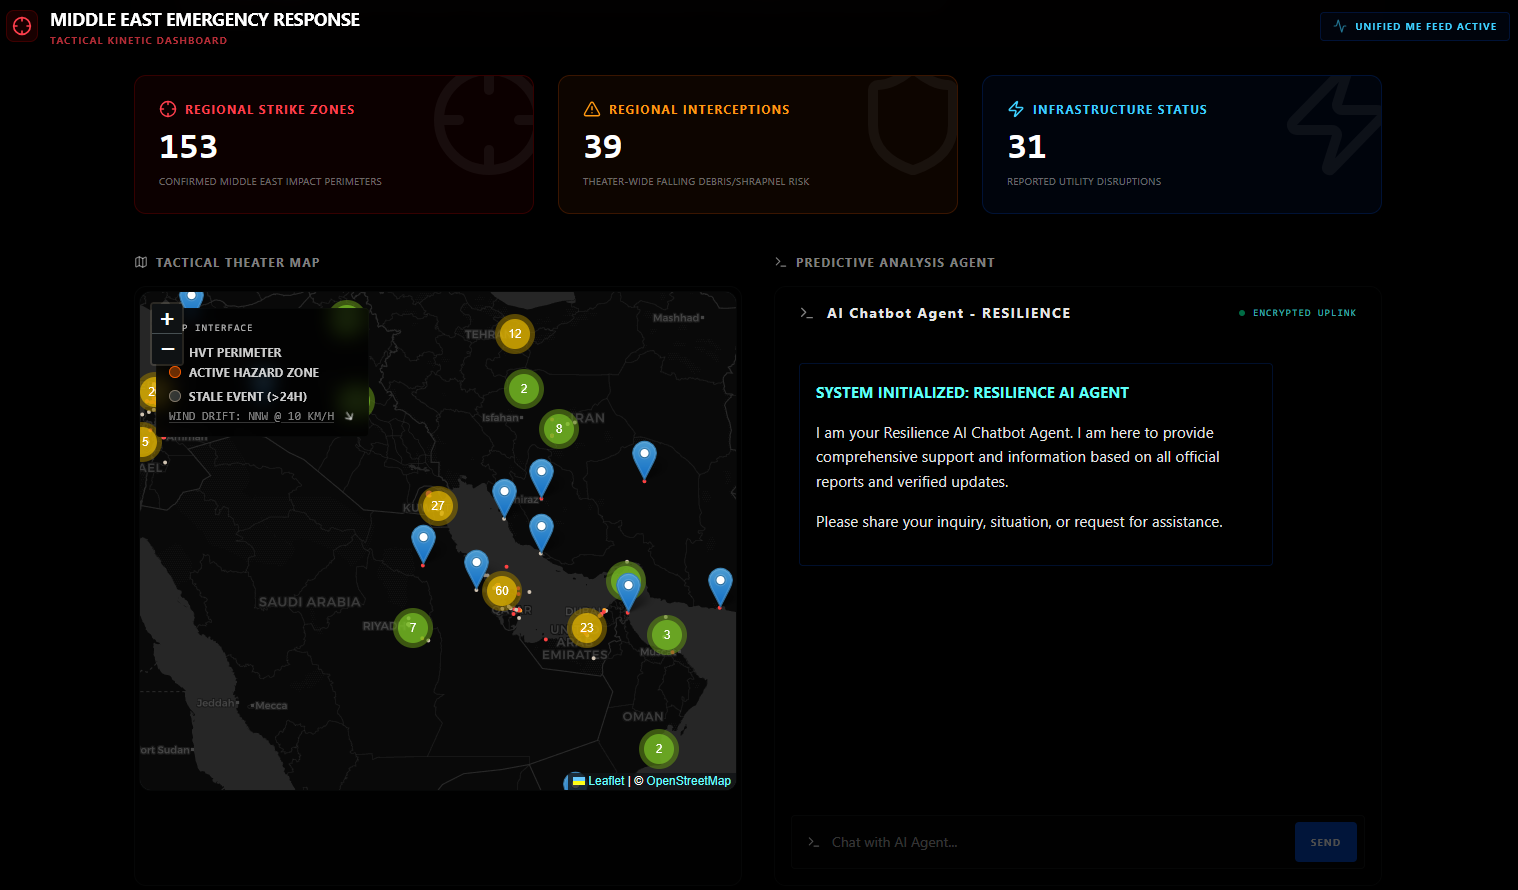Click the map icon beside Tactical Theater Map
Screen dimensions: 1518x890
(x=141, y=261)
